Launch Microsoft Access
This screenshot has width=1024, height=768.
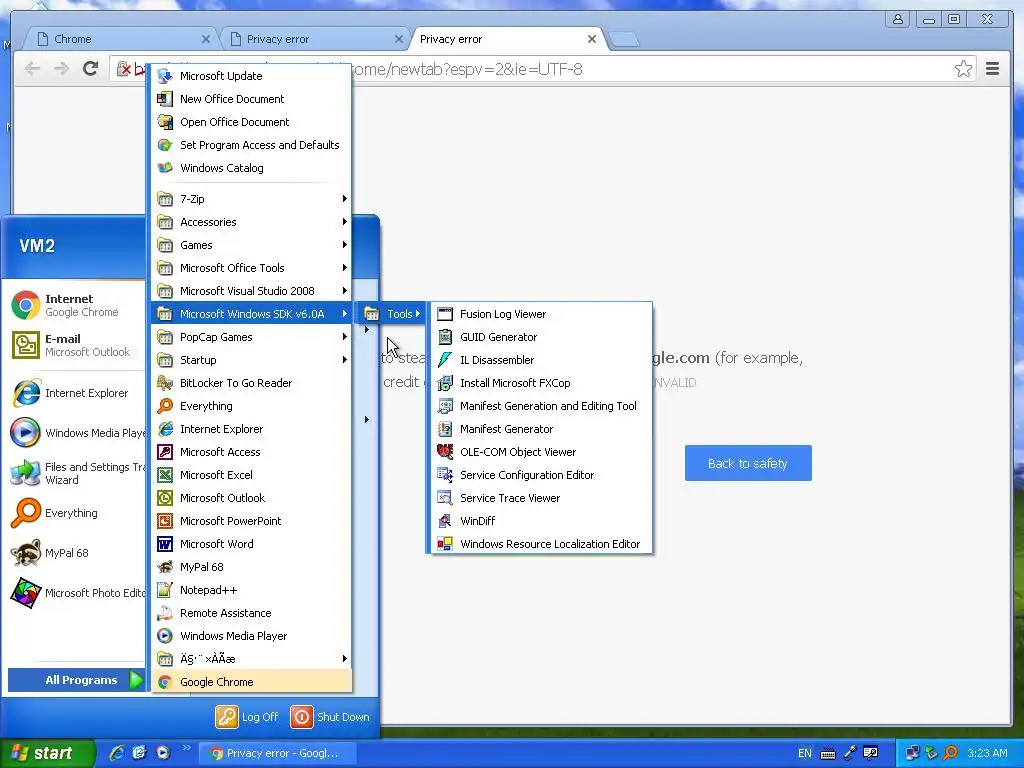[x=251, y=452]
